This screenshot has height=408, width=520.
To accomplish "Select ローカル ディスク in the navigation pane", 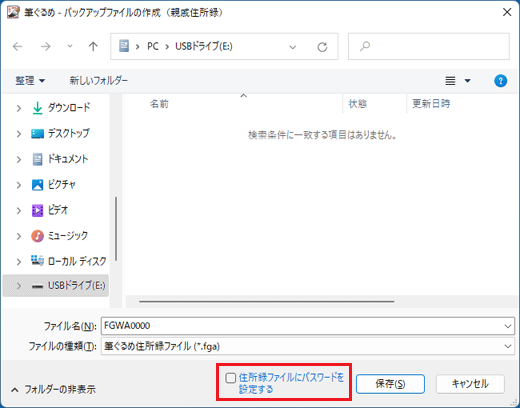I will [77, 261].
